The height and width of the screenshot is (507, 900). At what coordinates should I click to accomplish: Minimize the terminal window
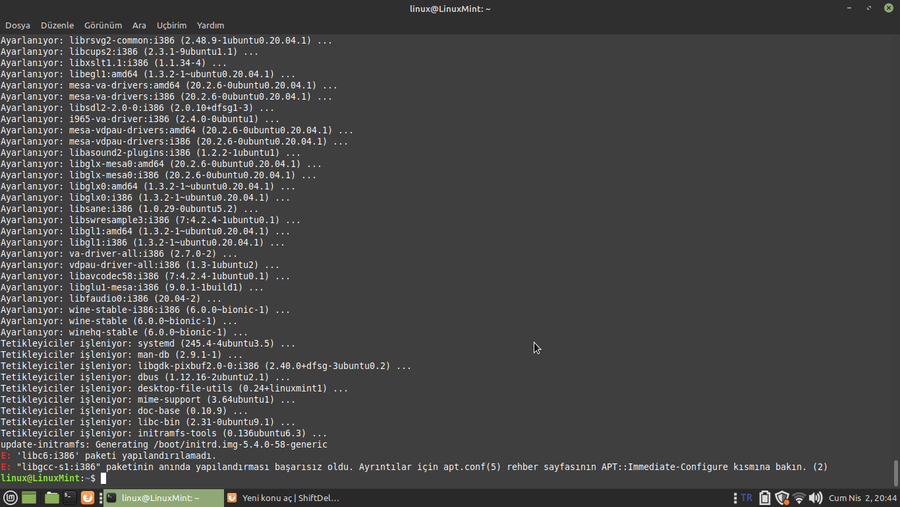[849, 8]
